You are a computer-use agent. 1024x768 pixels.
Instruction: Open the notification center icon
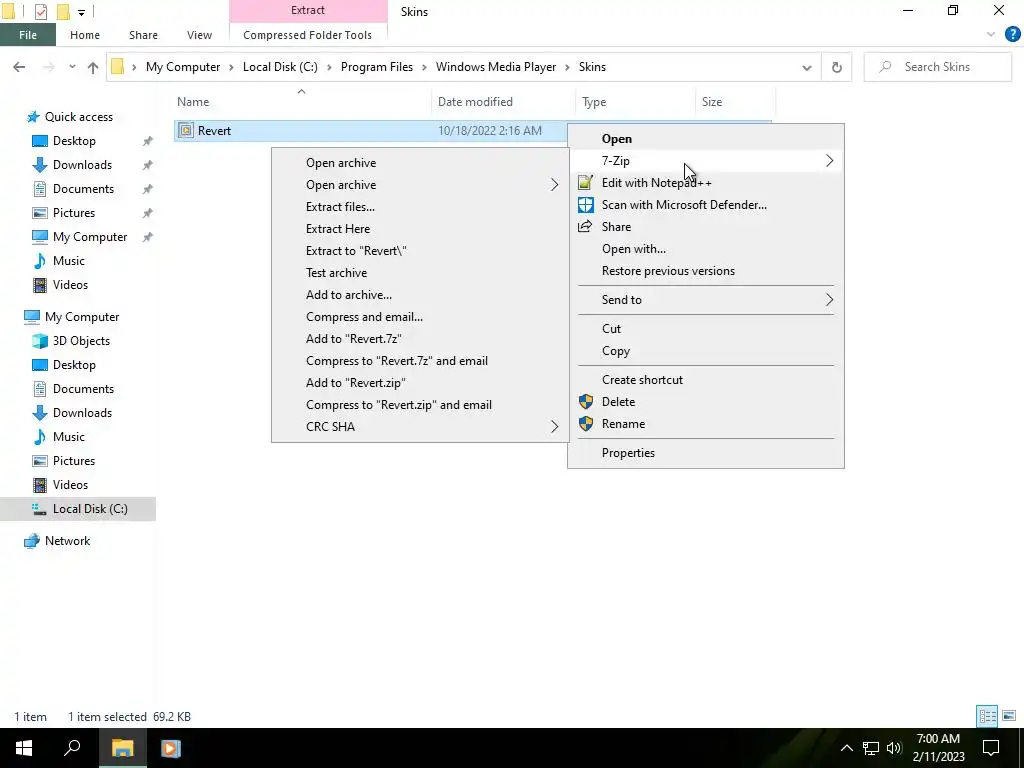(x=991, y=748)
